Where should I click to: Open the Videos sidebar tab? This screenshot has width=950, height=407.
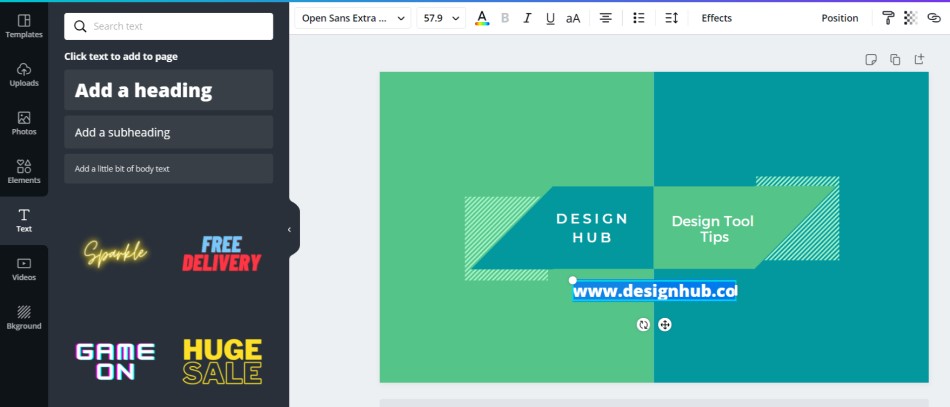click(x=24, y=269)
